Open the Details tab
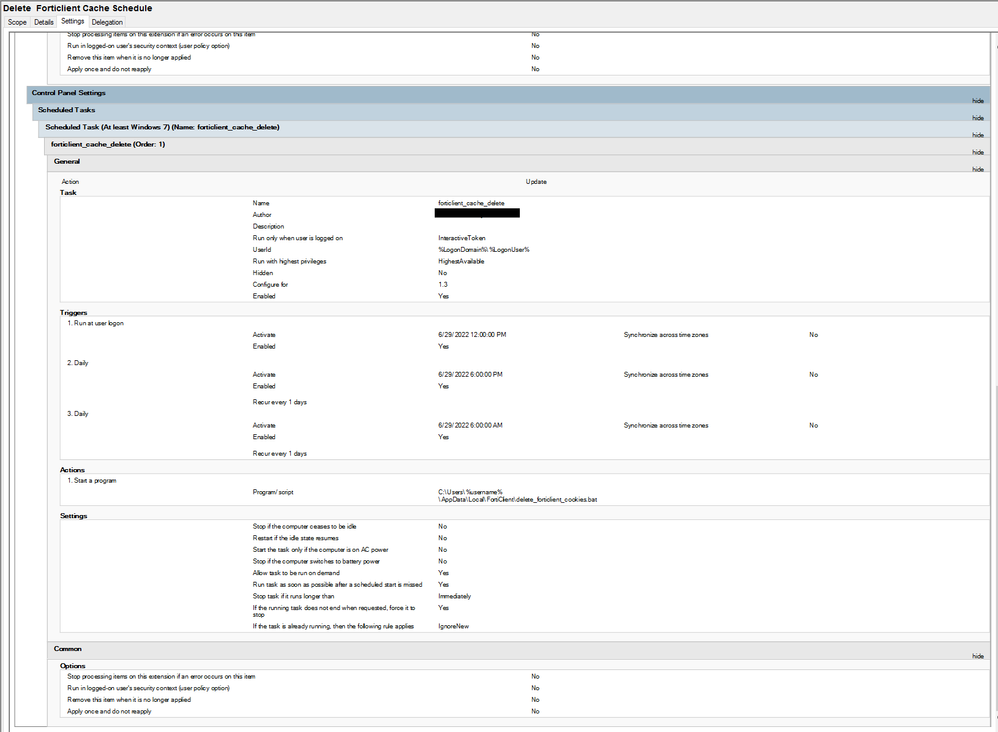Image resolution: width=998 pixels, height=732 pixels. click(44, 22)
